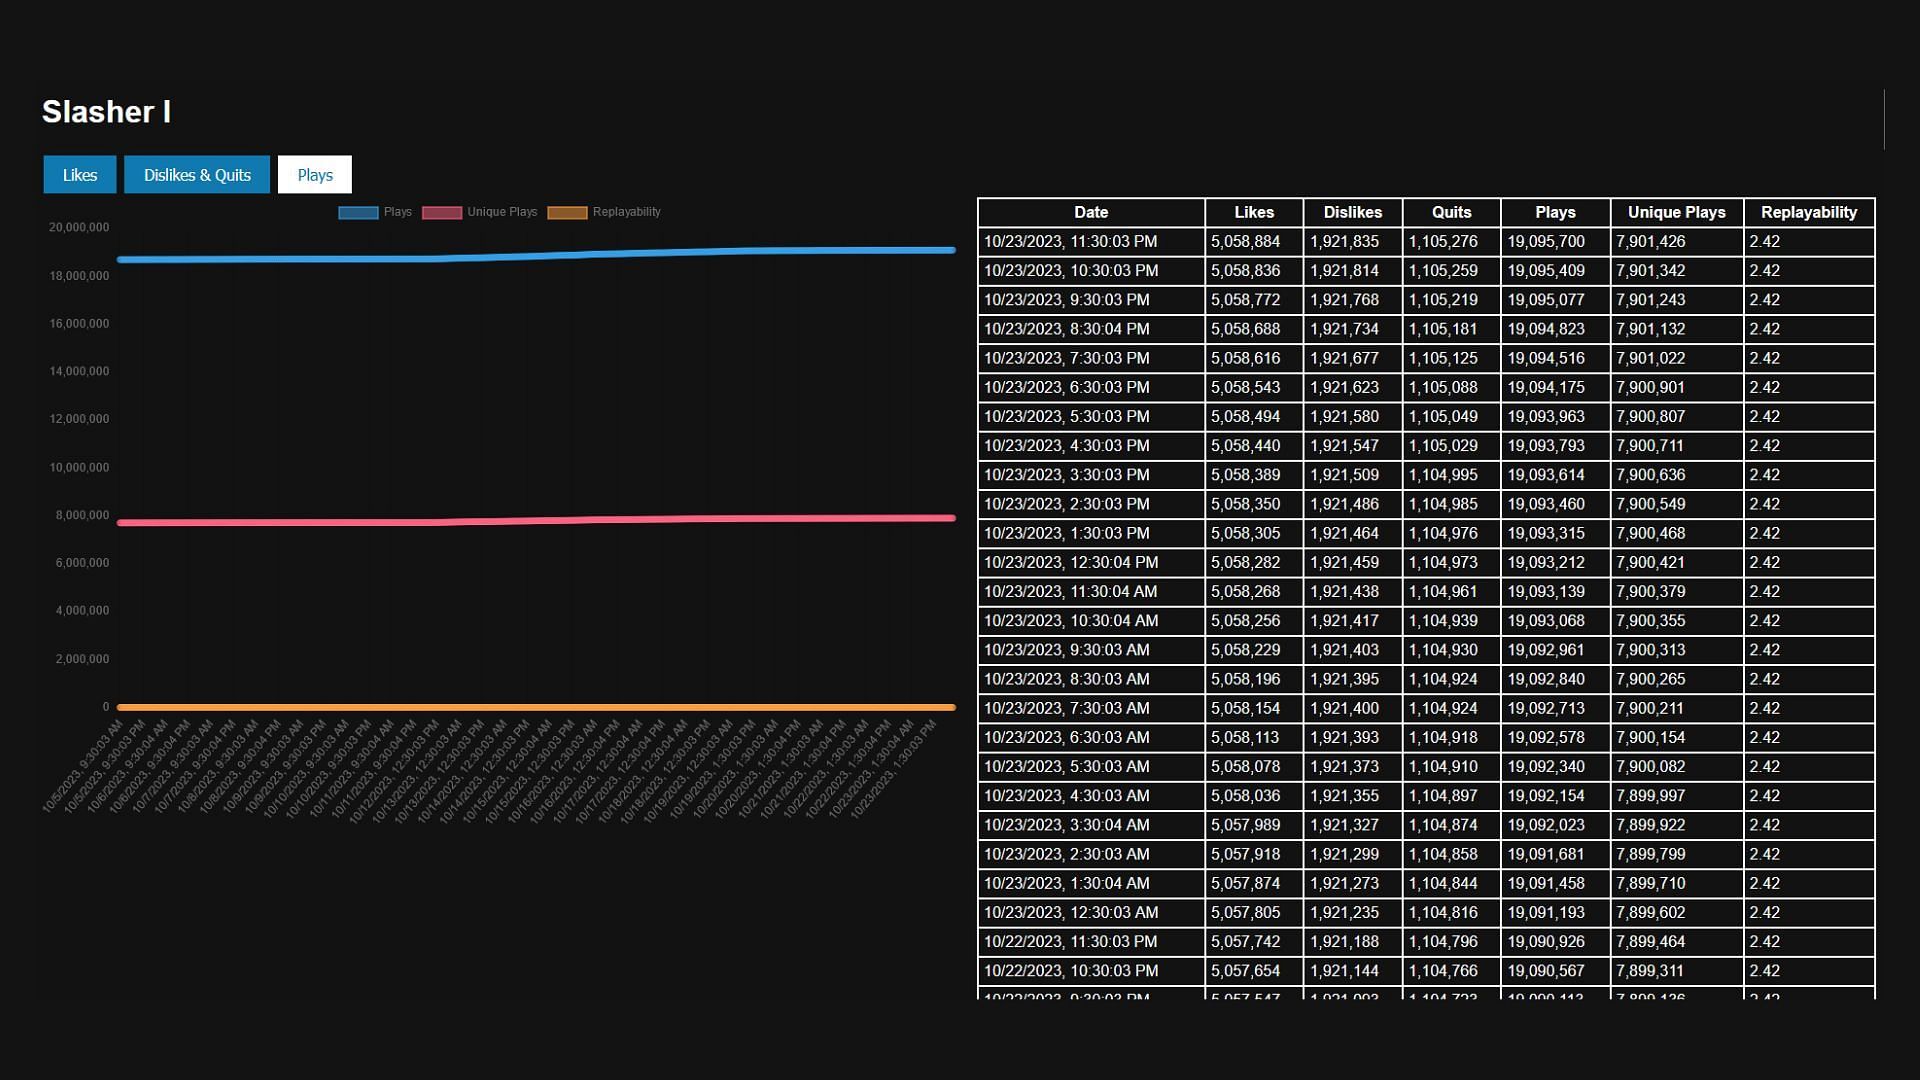Click the orange Replayability chart line
Screen dimensions: 1920x1080
(536, 707)
